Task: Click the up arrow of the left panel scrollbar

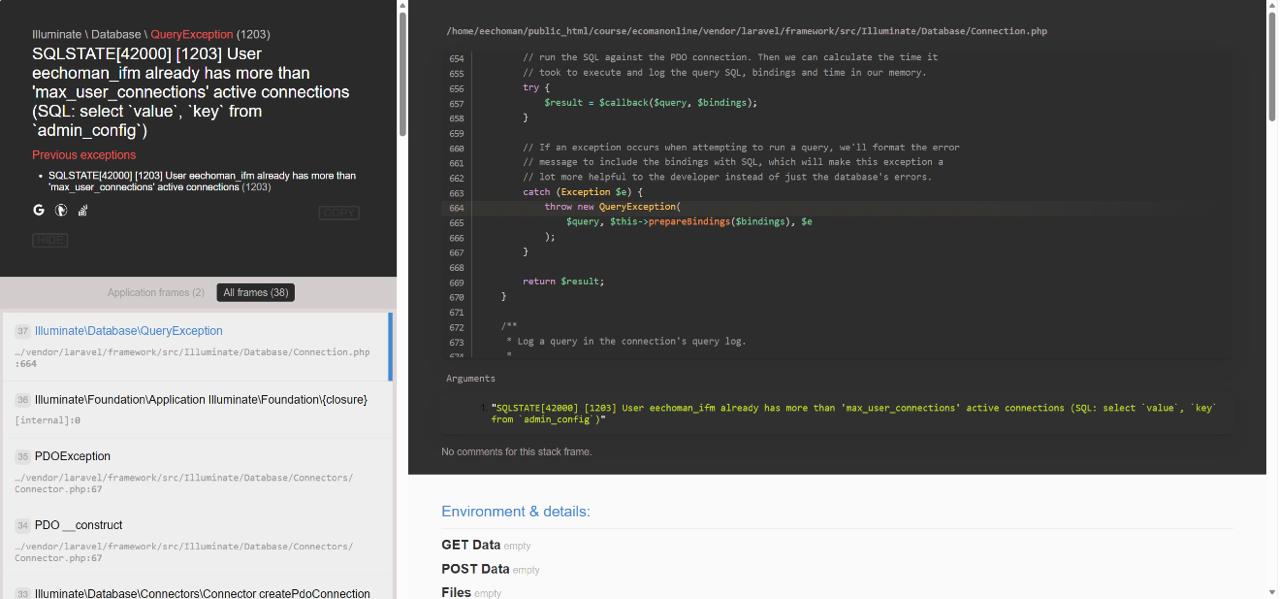Action: pyautogui.click(x=403, y=6)
